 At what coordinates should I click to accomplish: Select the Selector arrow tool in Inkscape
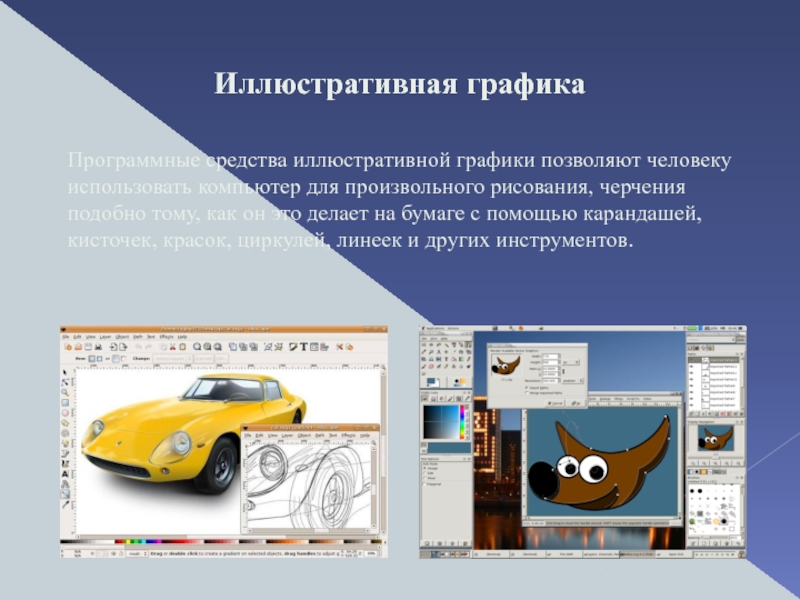[x=65, y=372]
